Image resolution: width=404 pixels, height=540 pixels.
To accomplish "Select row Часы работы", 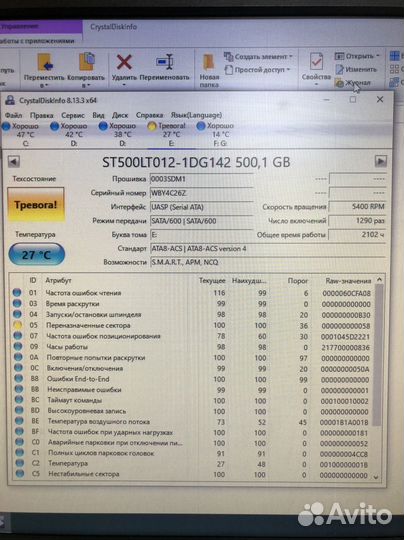I will pyautogui.click(x=192, y=347).
